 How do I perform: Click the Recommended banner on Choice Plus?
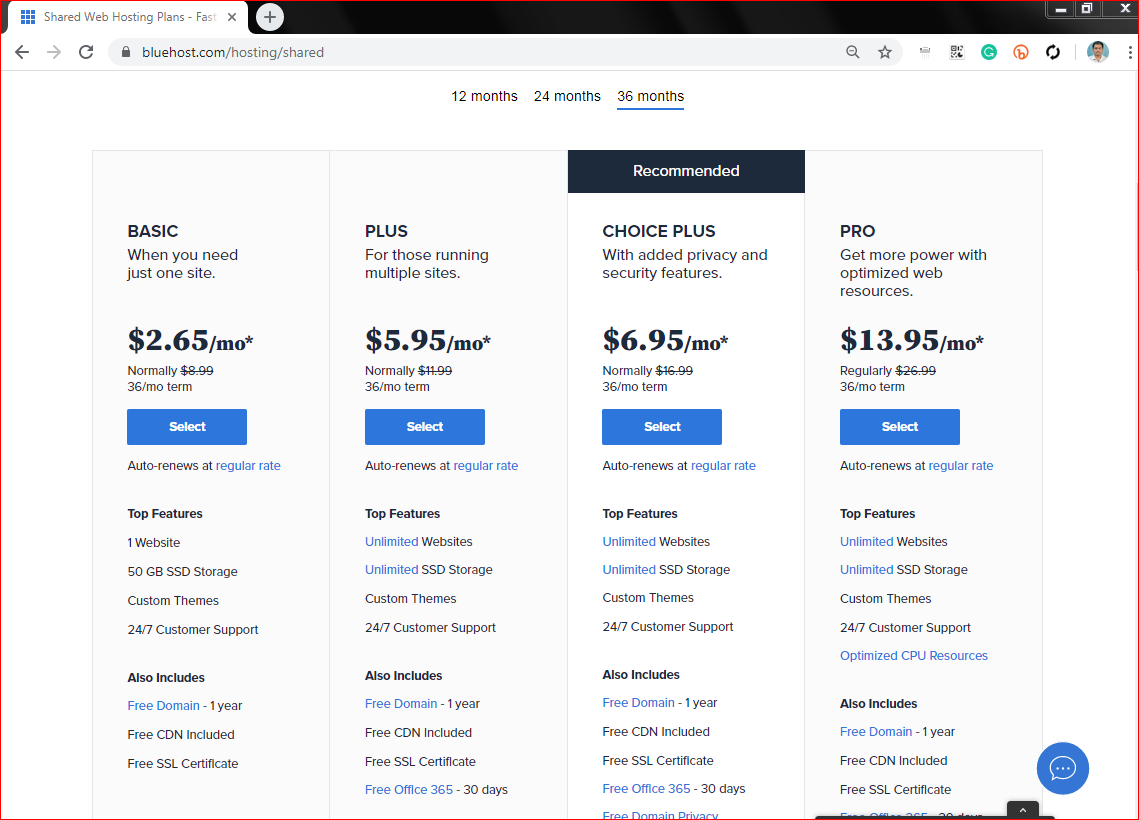[686, 171]
